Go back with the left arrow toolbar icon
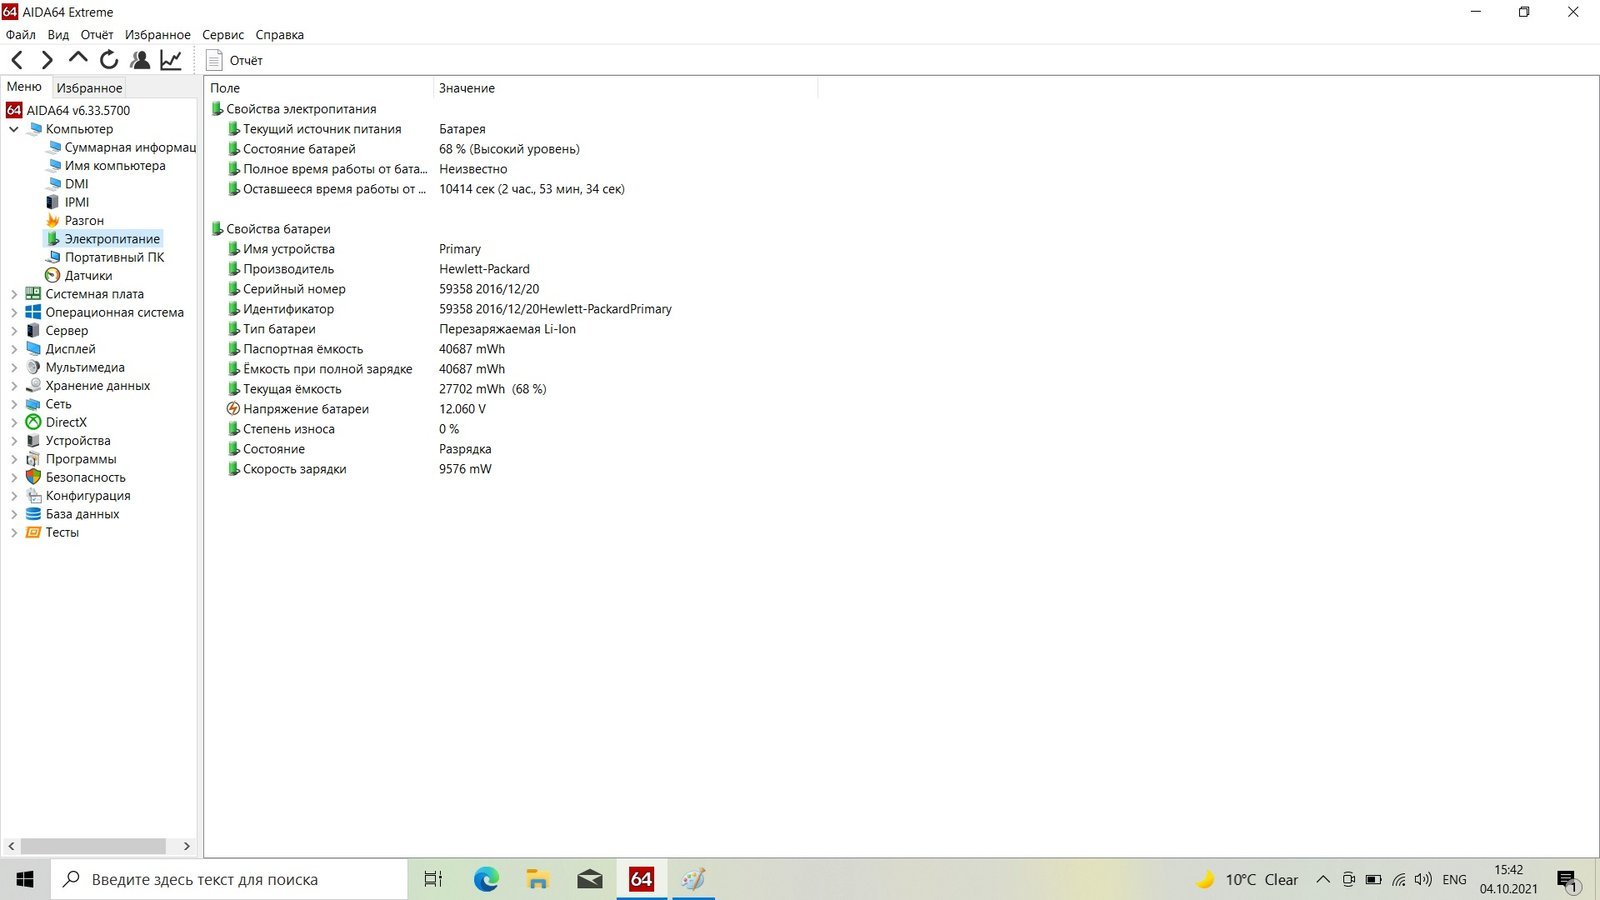1600x900 pixels. pyautogui.click(x=17, y=61)
